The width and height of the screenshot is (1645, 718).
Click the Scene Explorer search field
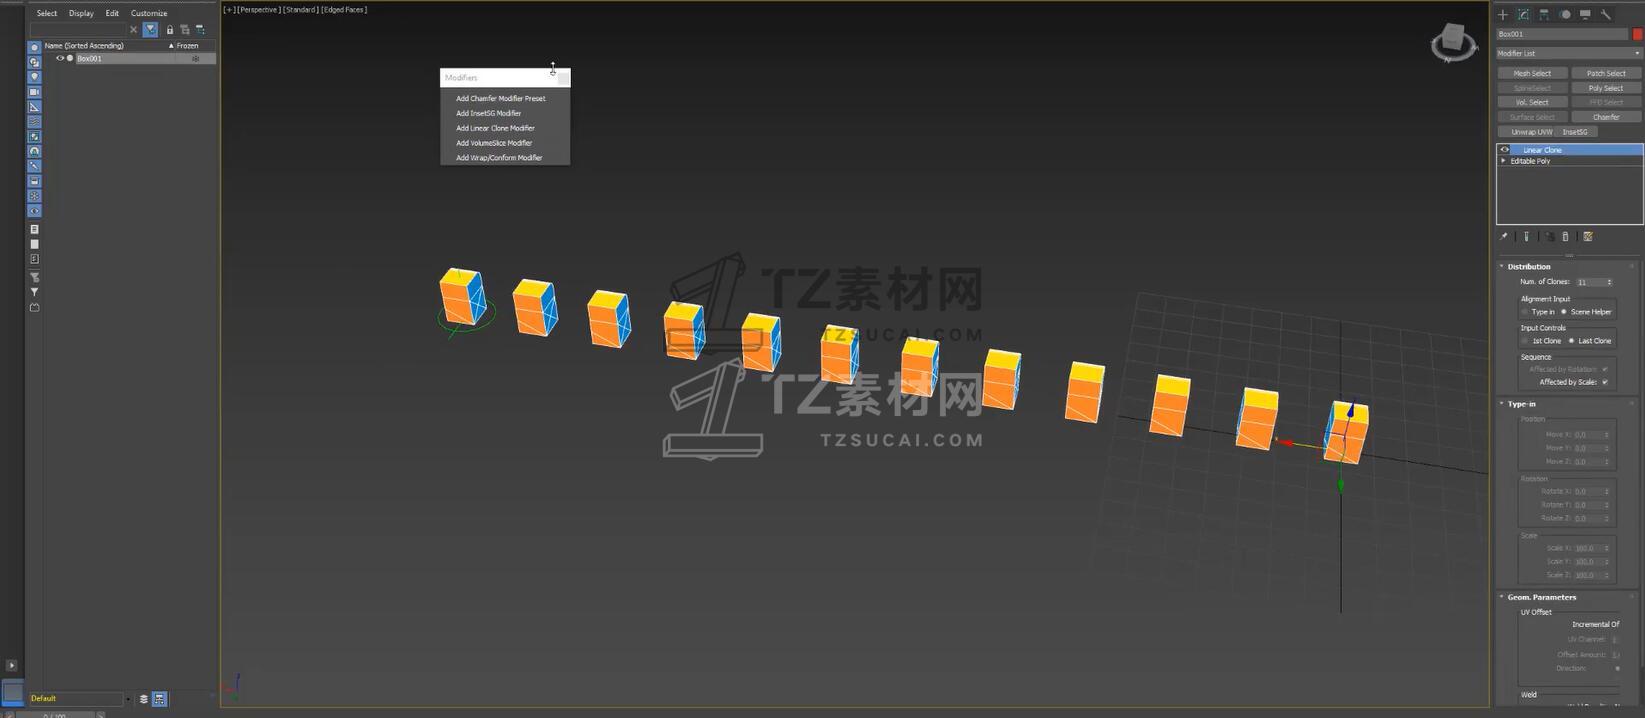click(78, 30)
